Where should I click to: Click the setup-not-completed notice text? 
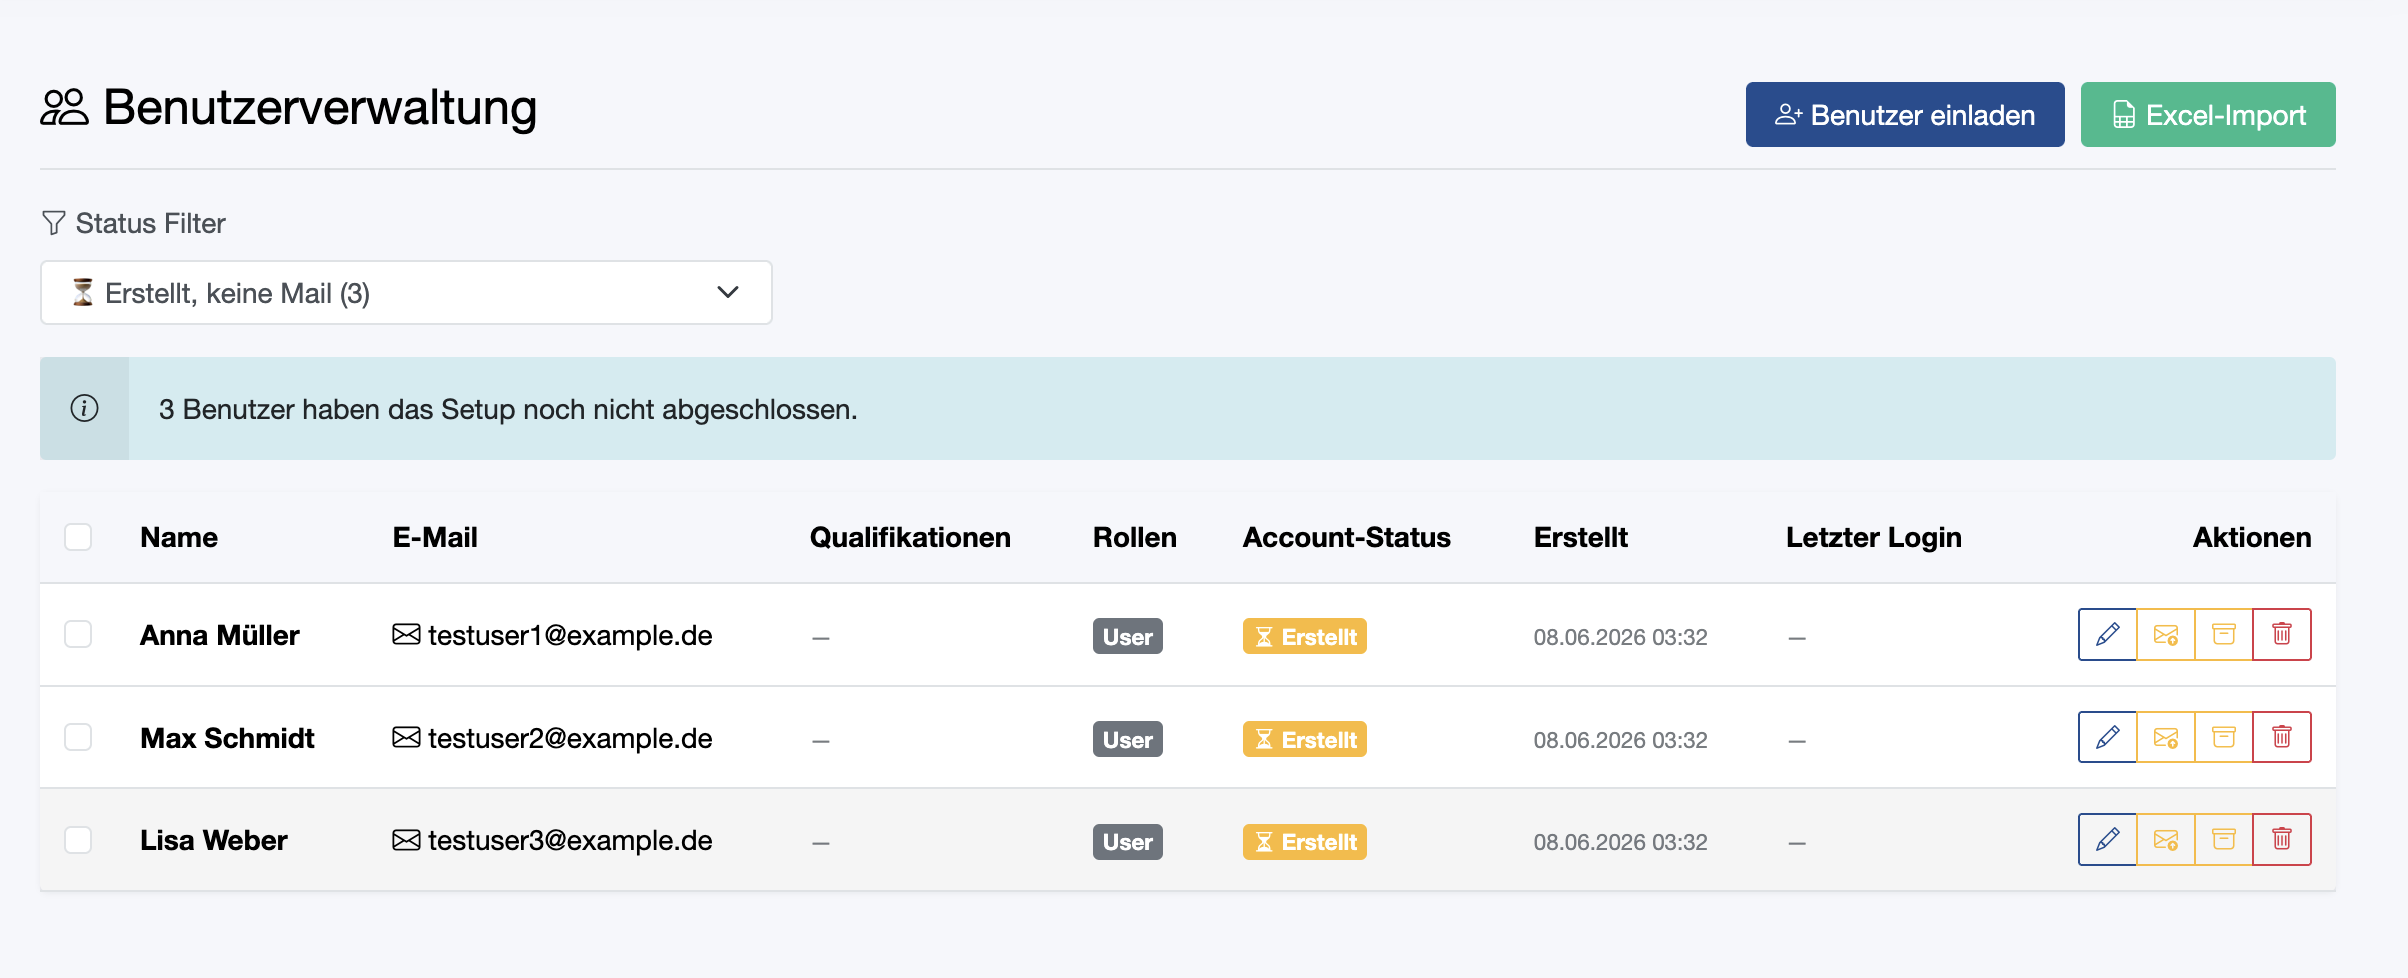coord(508,409)
